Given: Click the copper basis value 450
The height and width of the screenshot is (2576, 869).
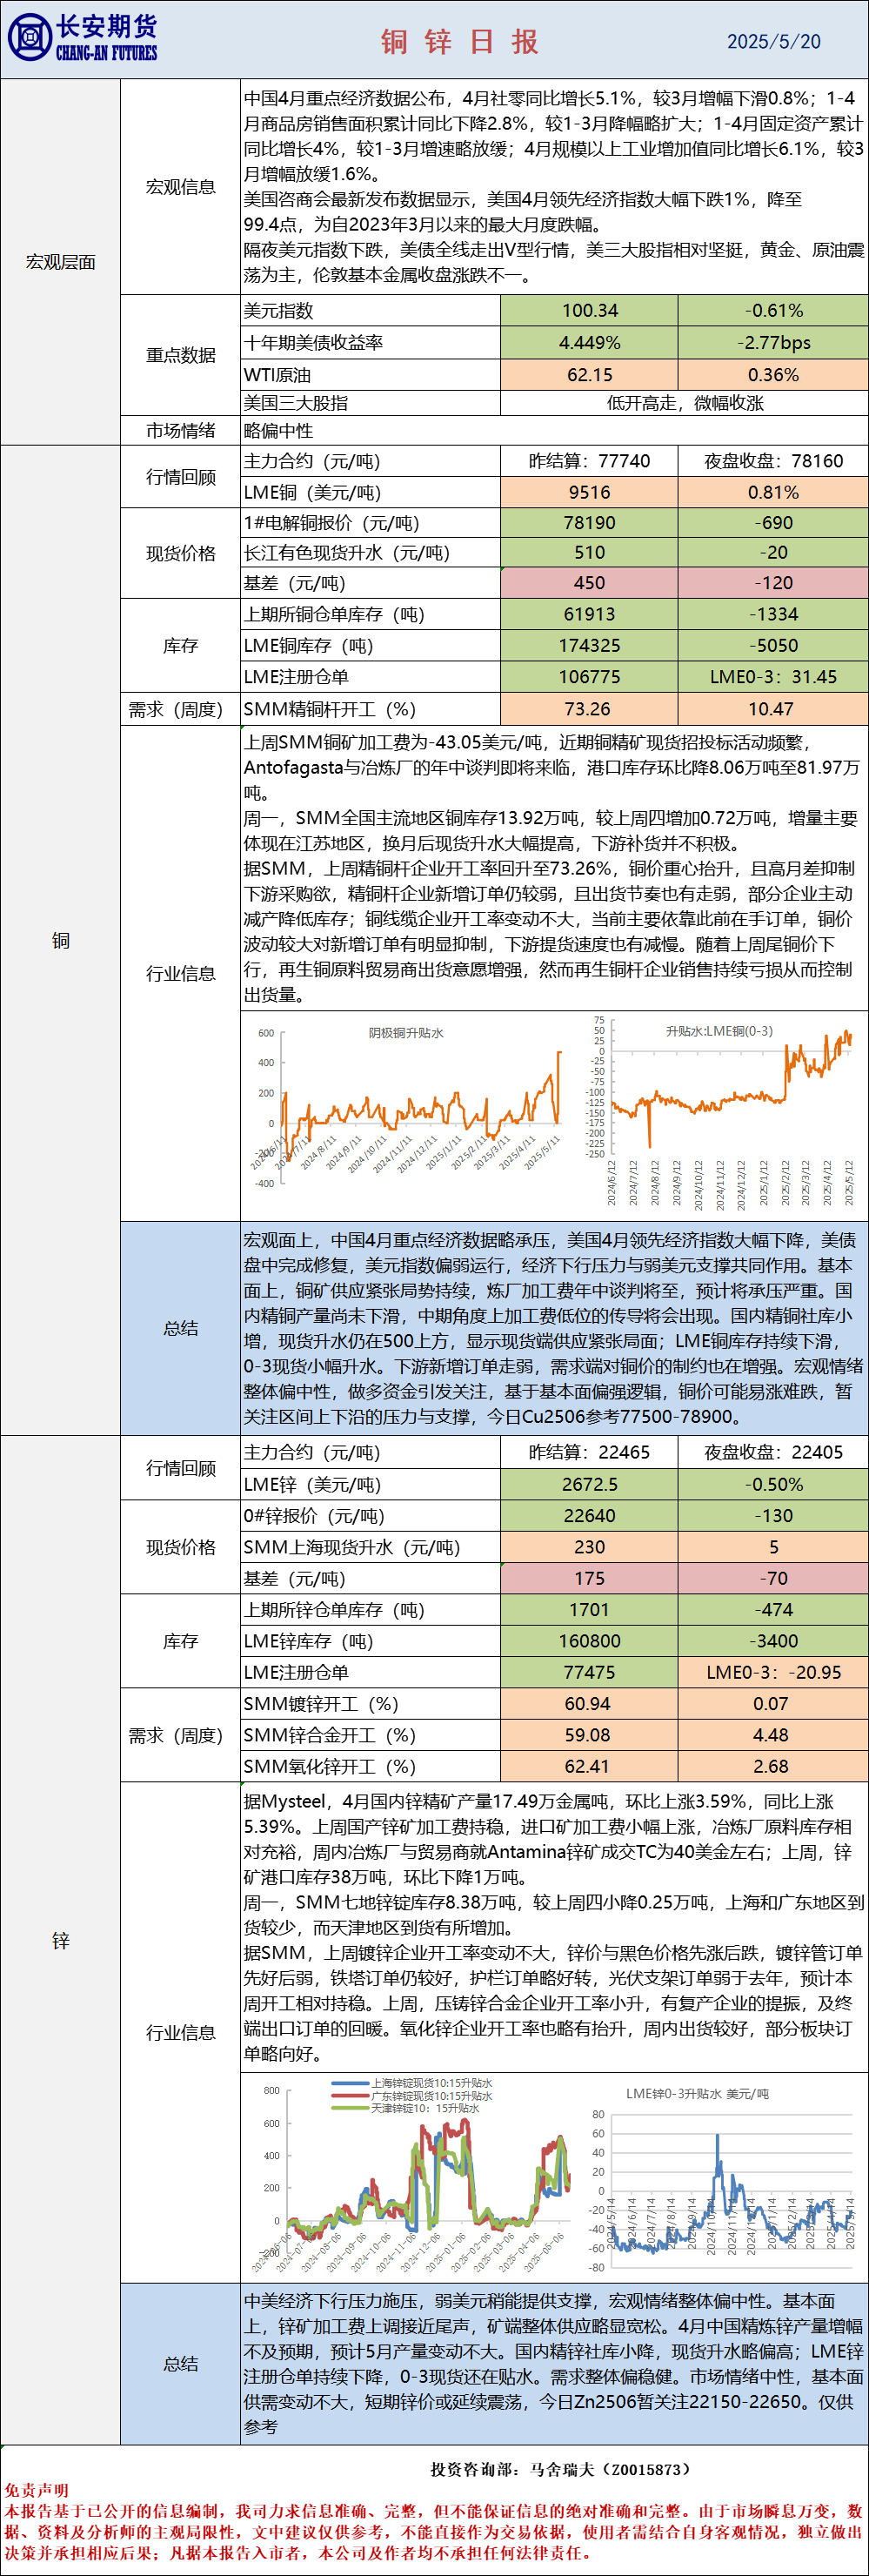Looking at the screenshot, I should click(589, 583).
